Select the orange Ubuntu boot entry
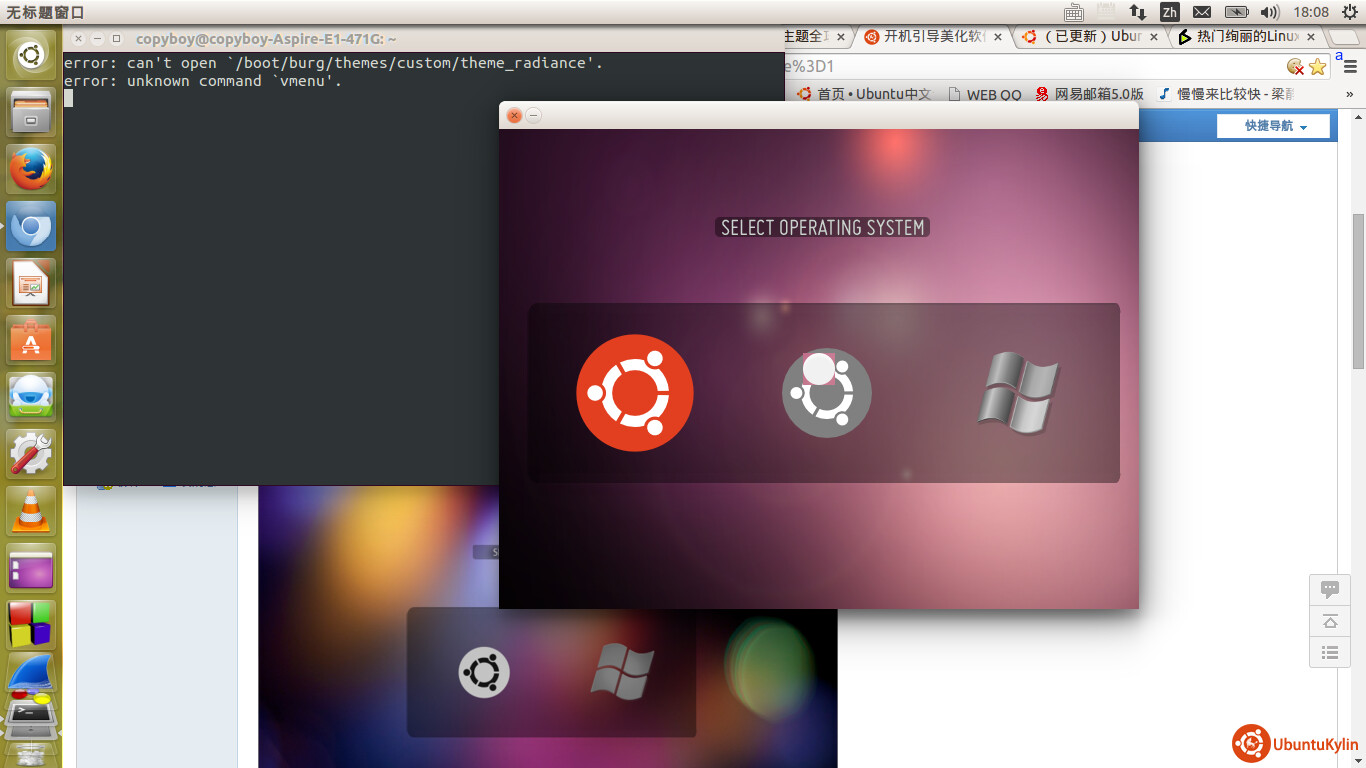This screenshot has width=1366, height=768. click(x=634, y=393)
